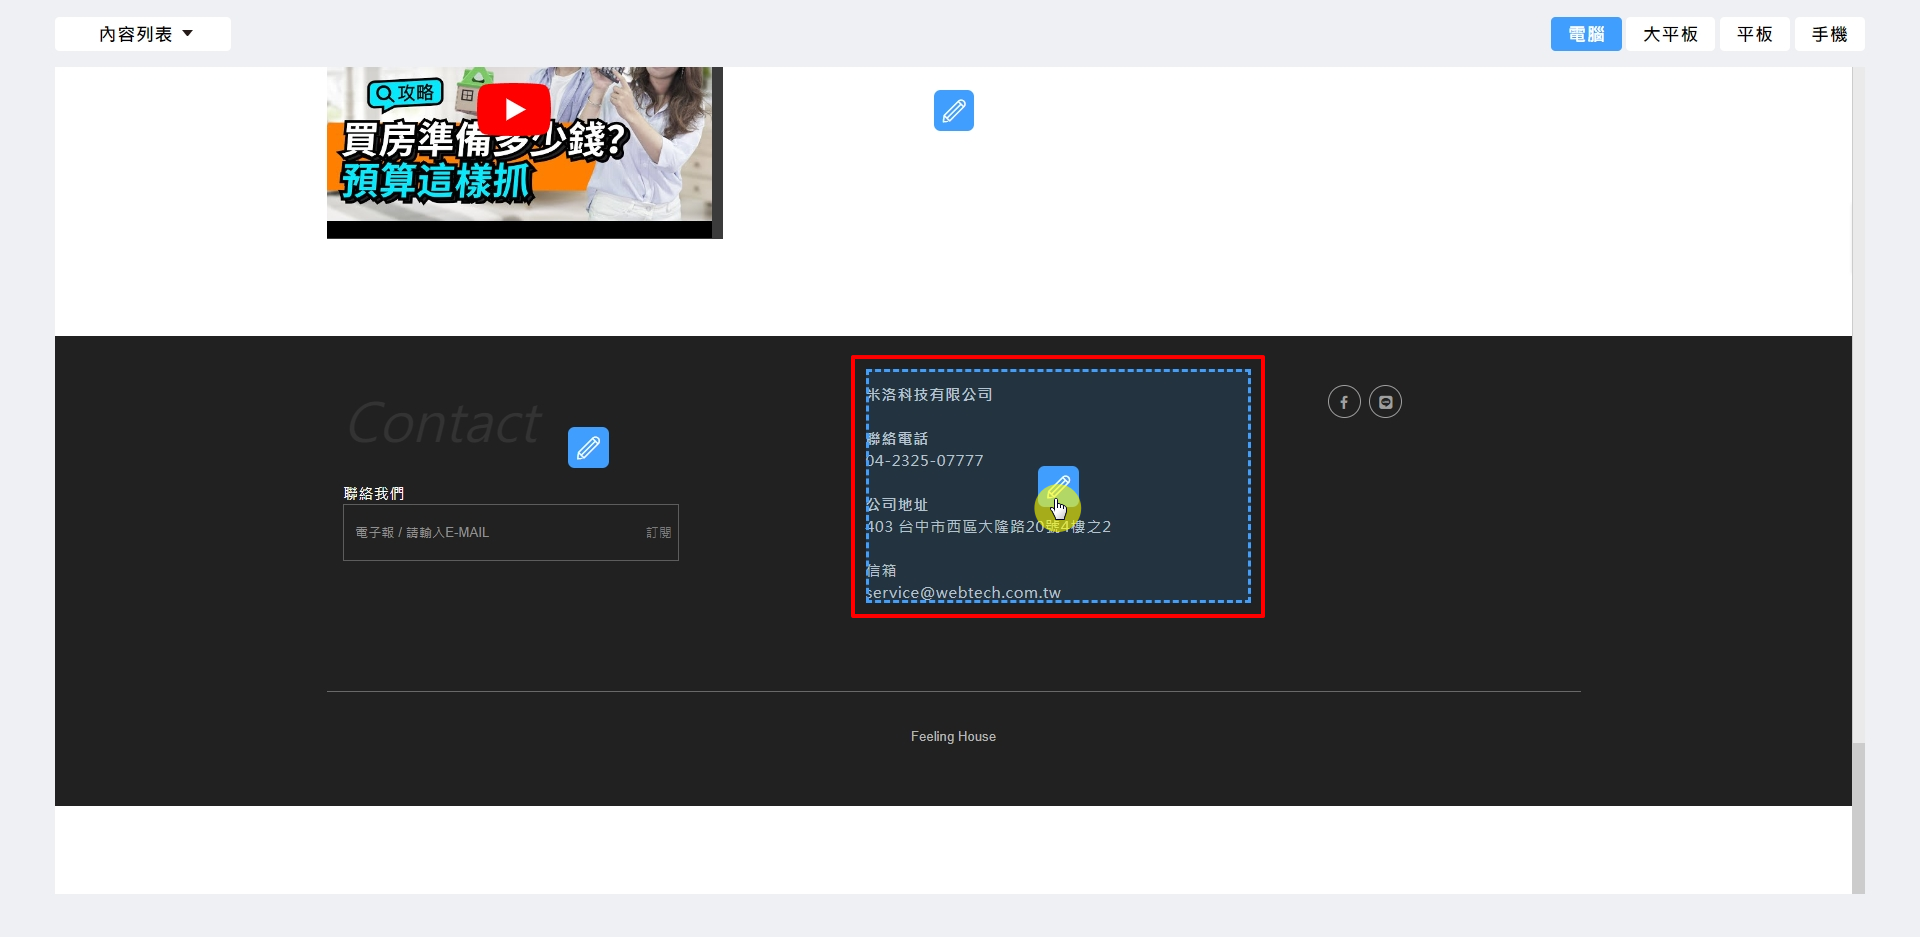Click the page's vertical scrollbar thumb
This screenshot has width=1920, height=937.
[1858, 817]
